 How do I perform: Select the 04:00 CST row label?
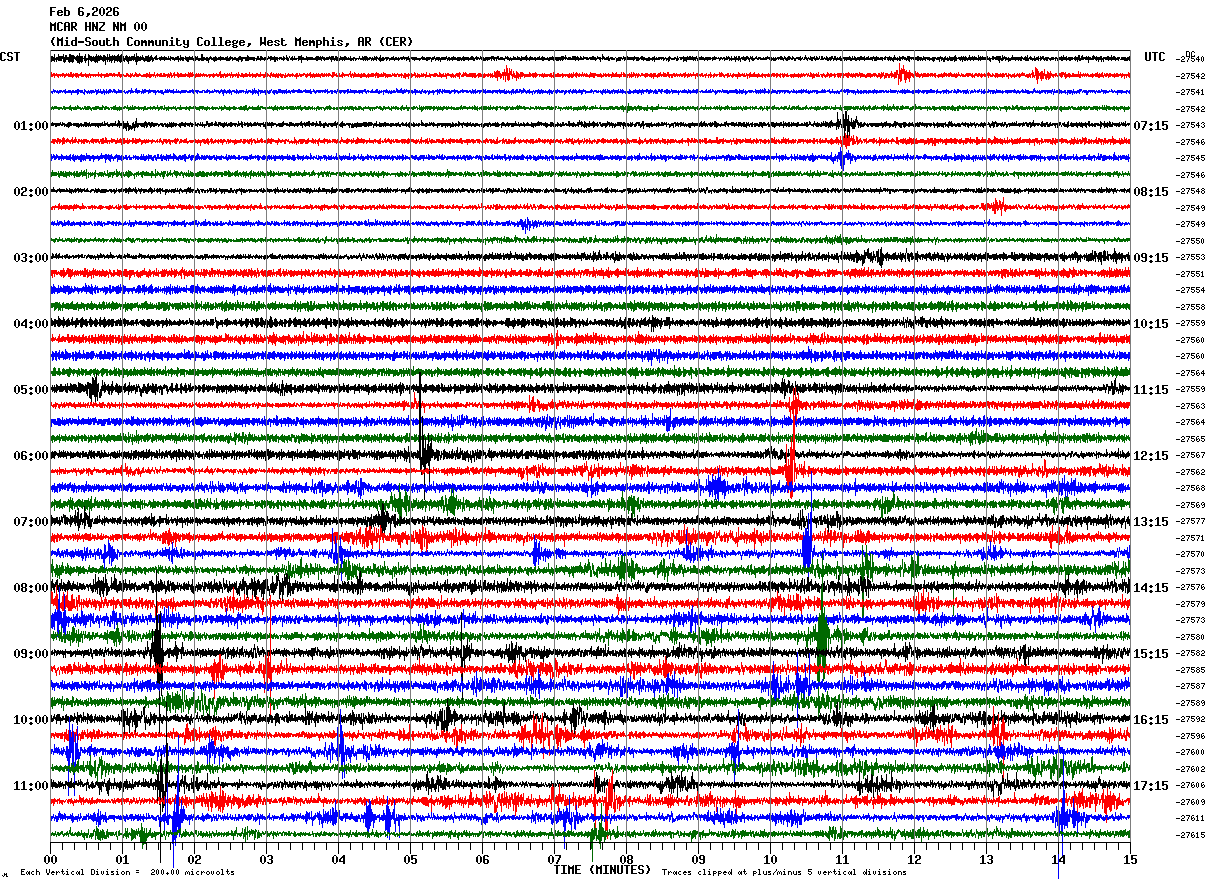coord(31,324)
